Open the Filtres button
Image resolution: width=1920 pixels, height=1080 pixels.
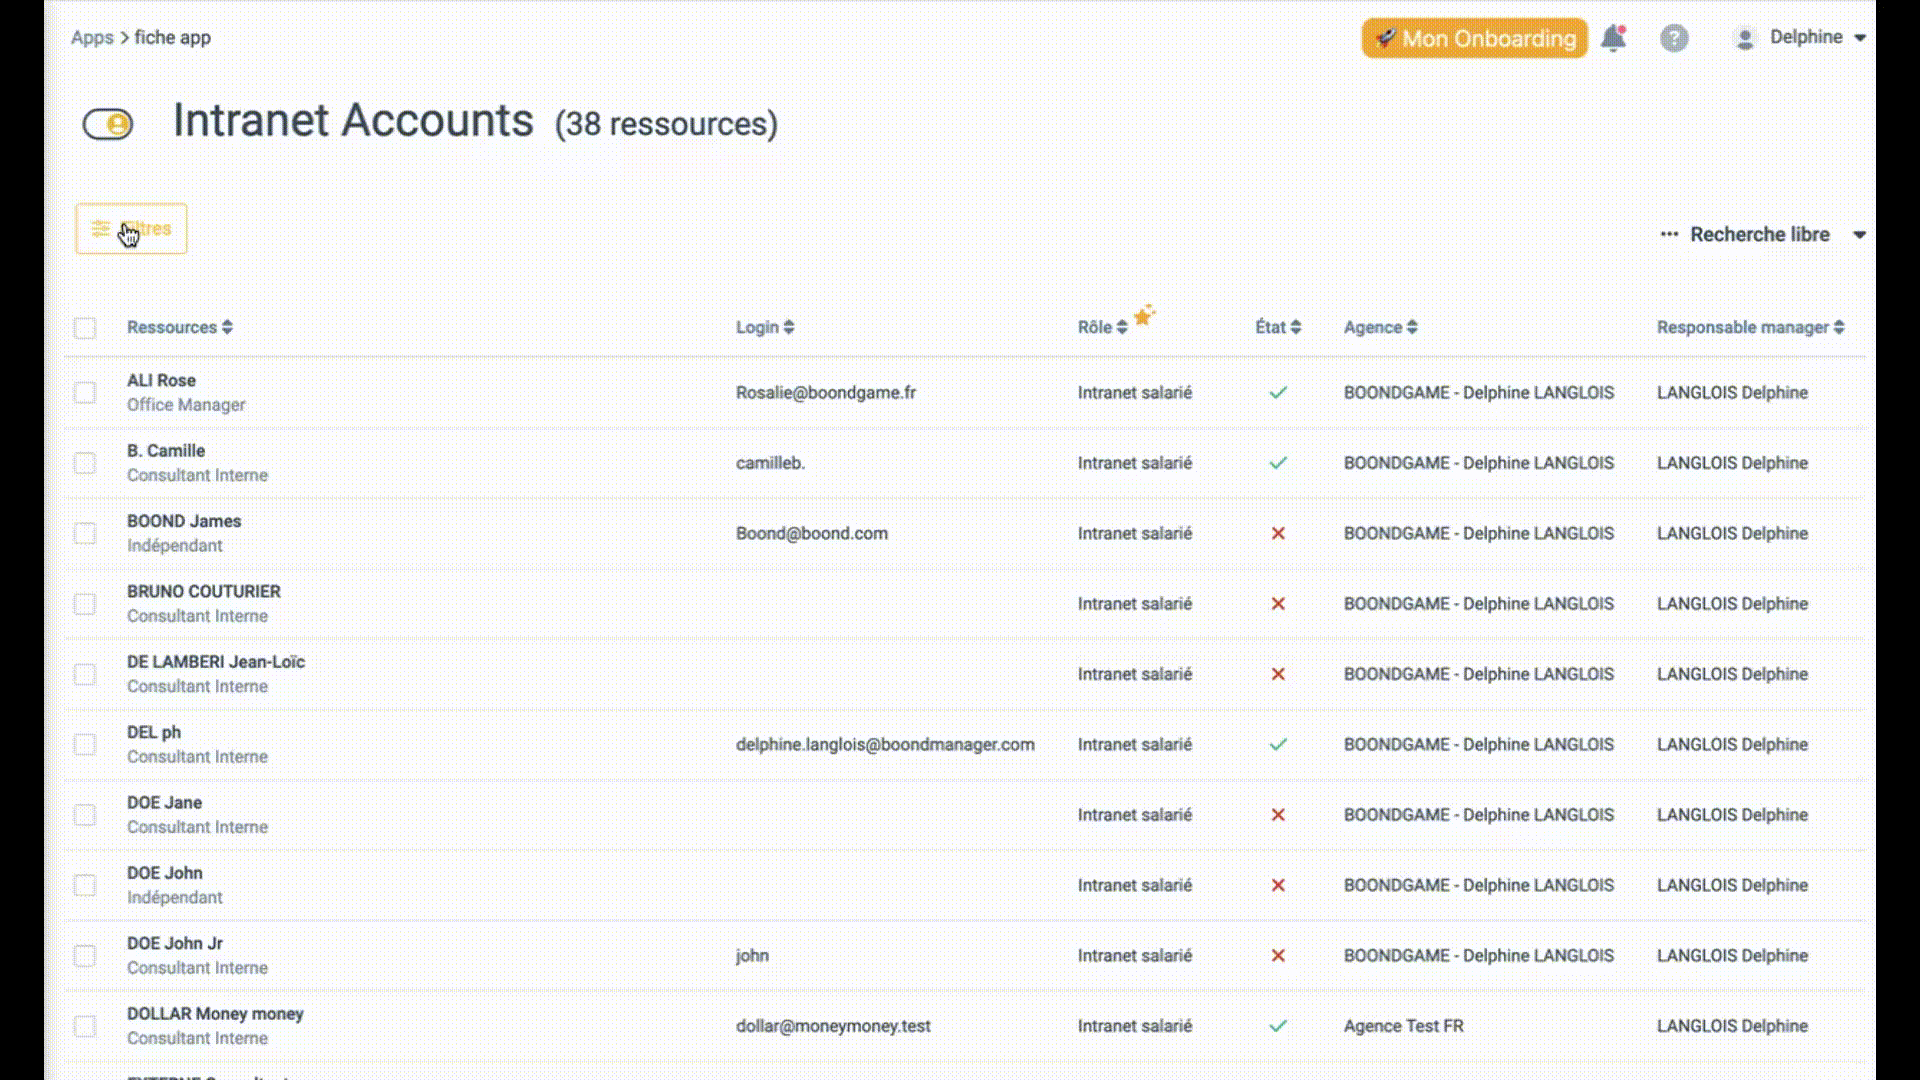pos(131,229)
